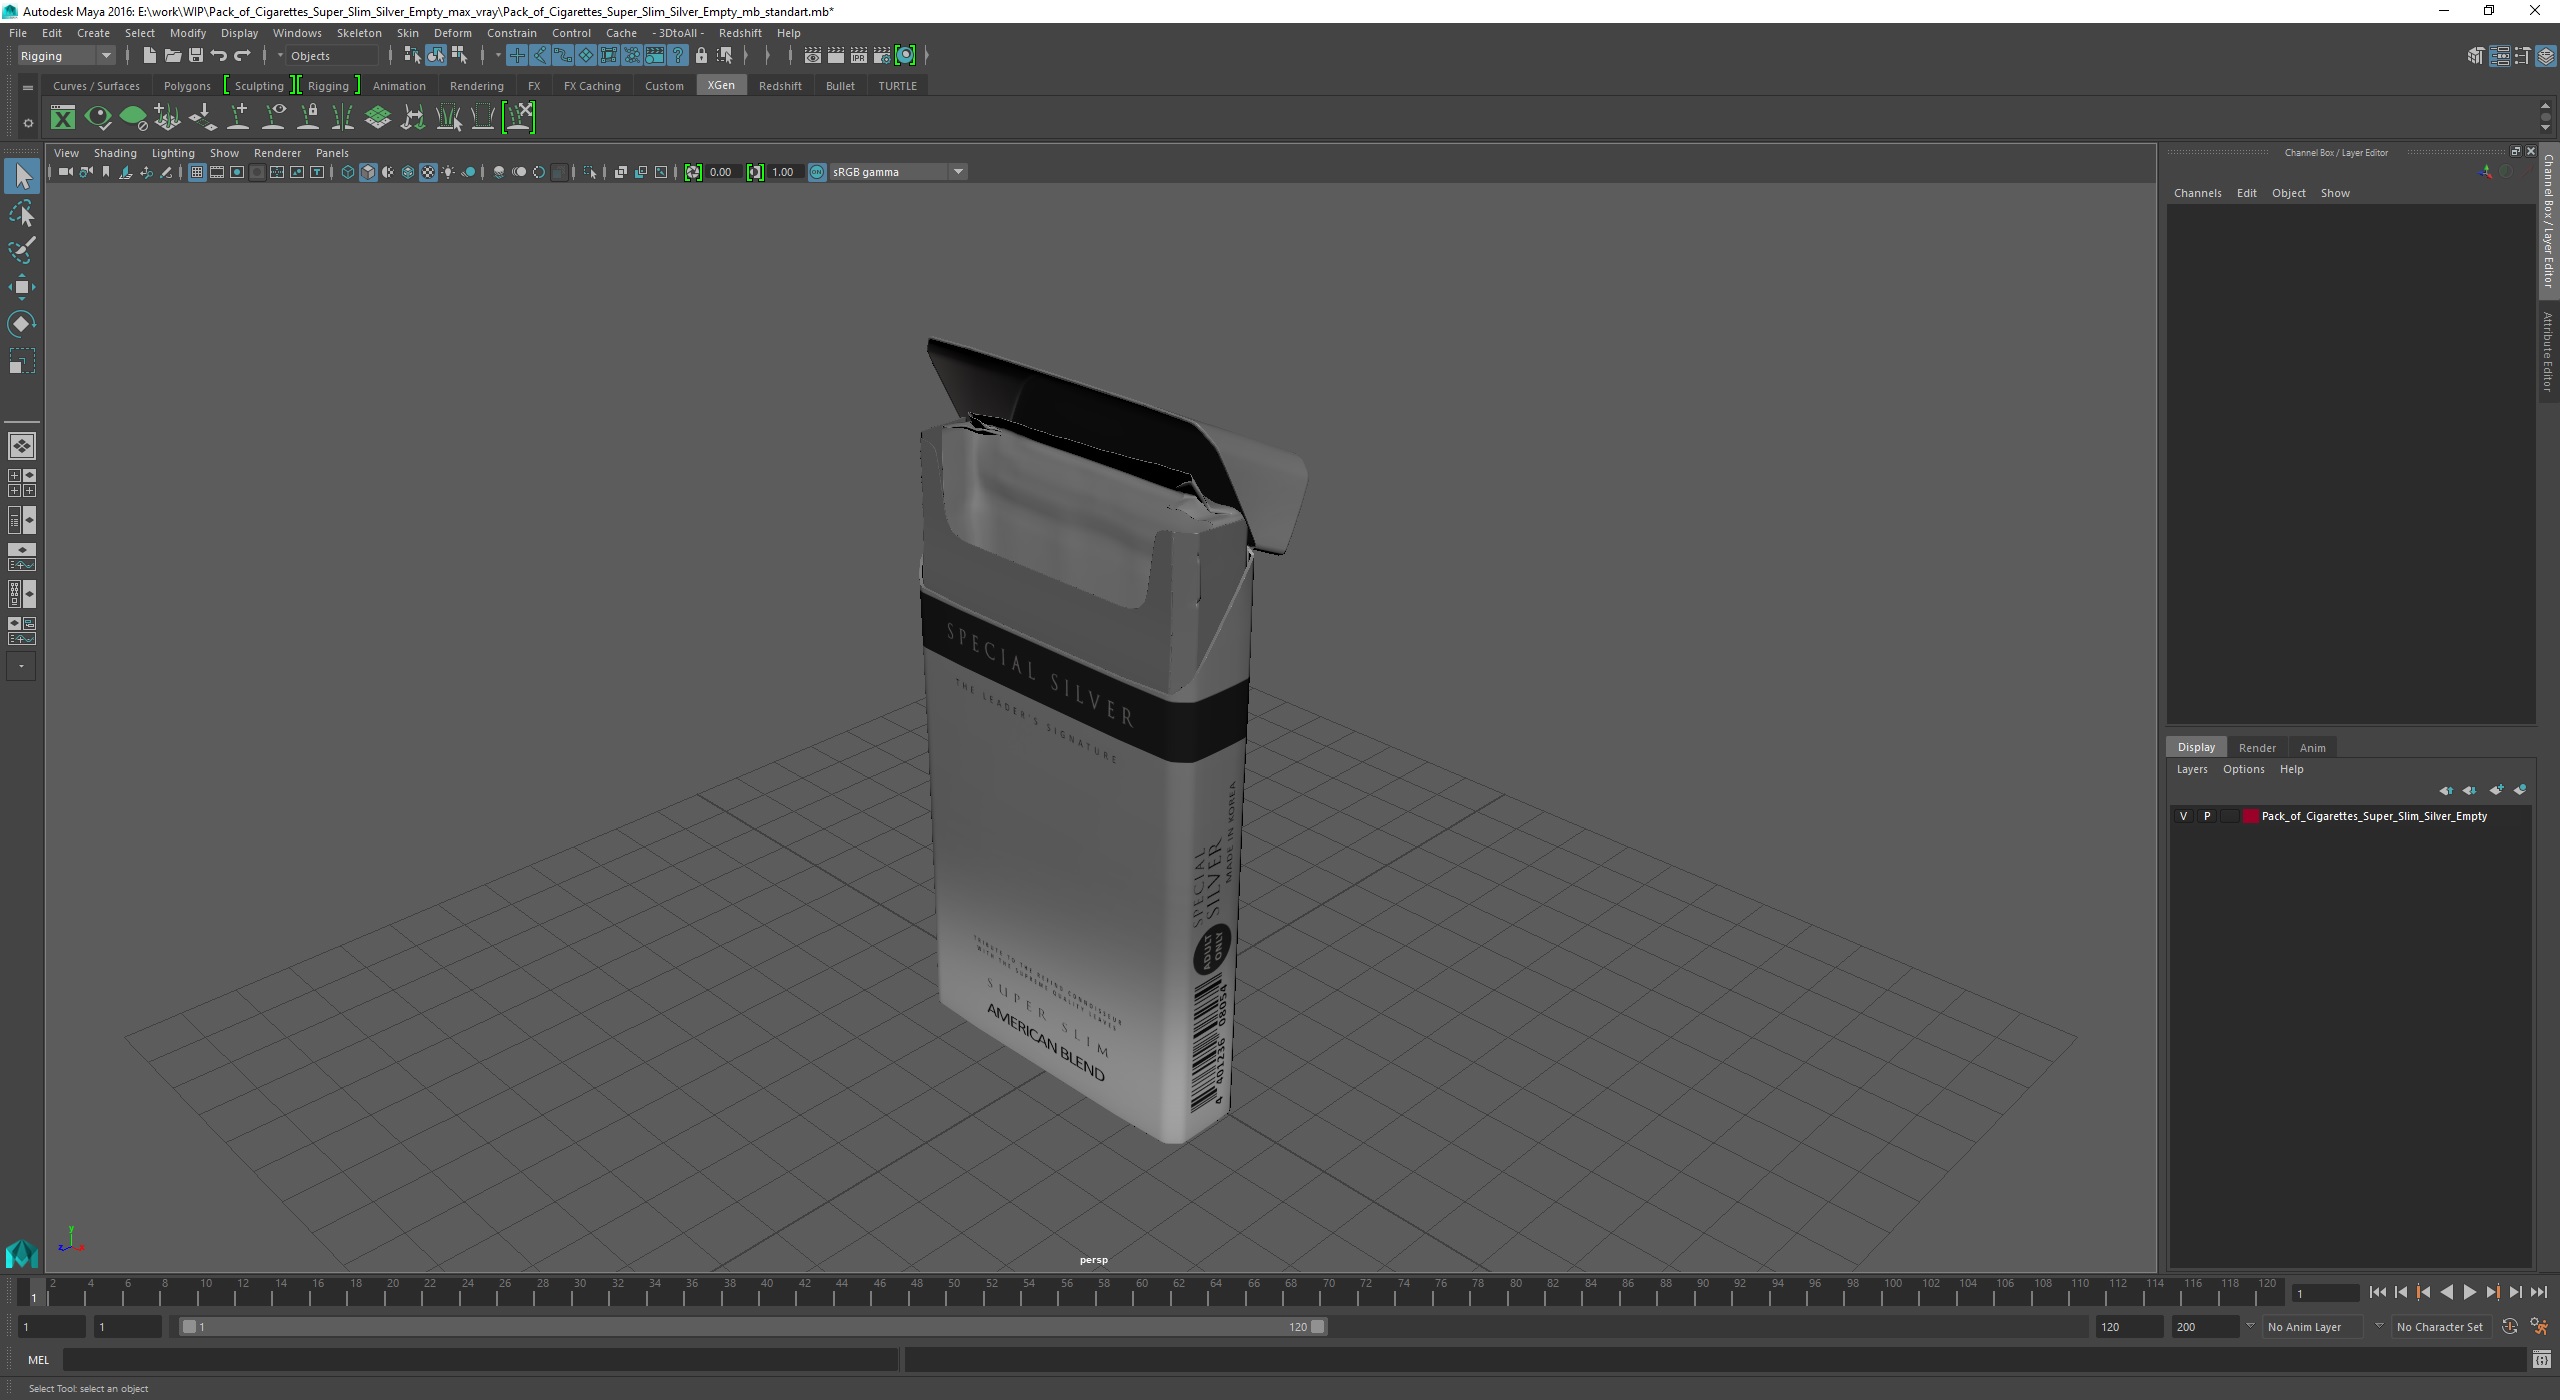
Task: Switch to the Redshift shelf tab
Action: coord(780,86)
